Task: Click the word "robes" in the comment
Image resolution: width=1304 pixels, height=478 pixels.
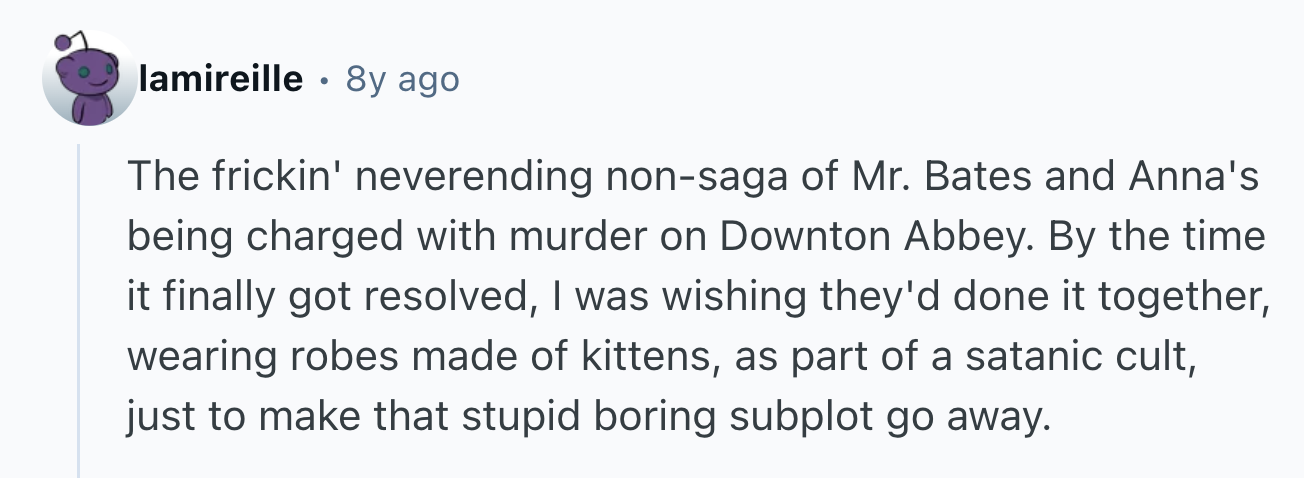Action: [334, 356]
